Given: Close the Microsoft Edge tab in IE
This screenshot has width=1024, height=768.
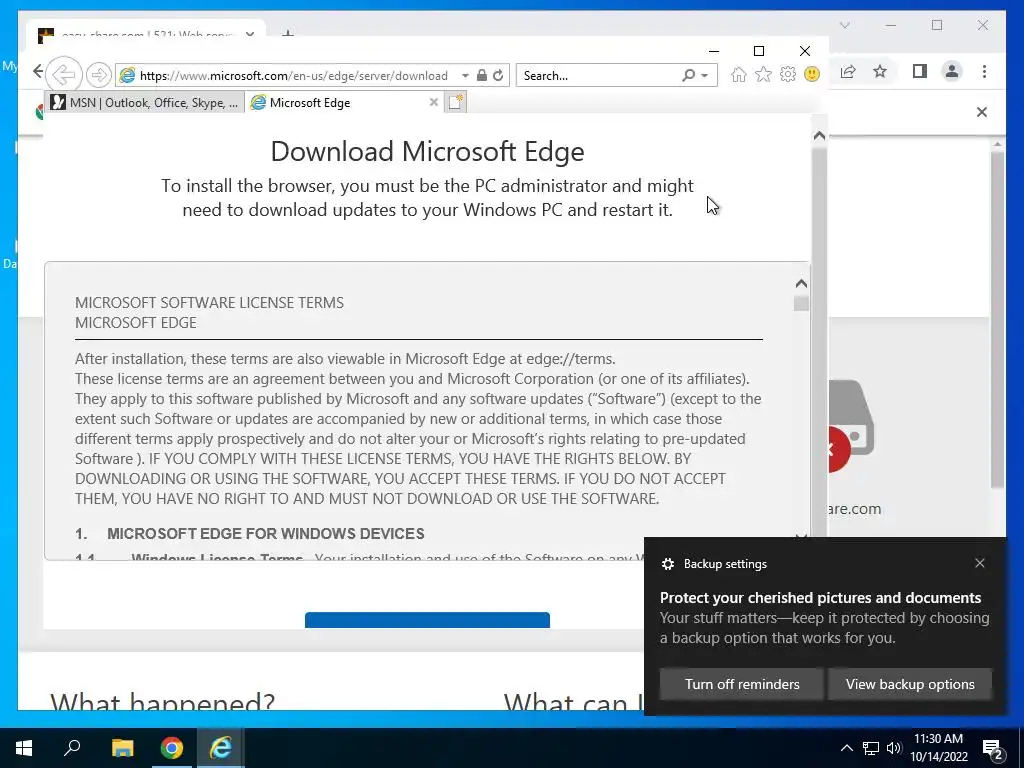Looking at the screenshot, I should point(433,102).
